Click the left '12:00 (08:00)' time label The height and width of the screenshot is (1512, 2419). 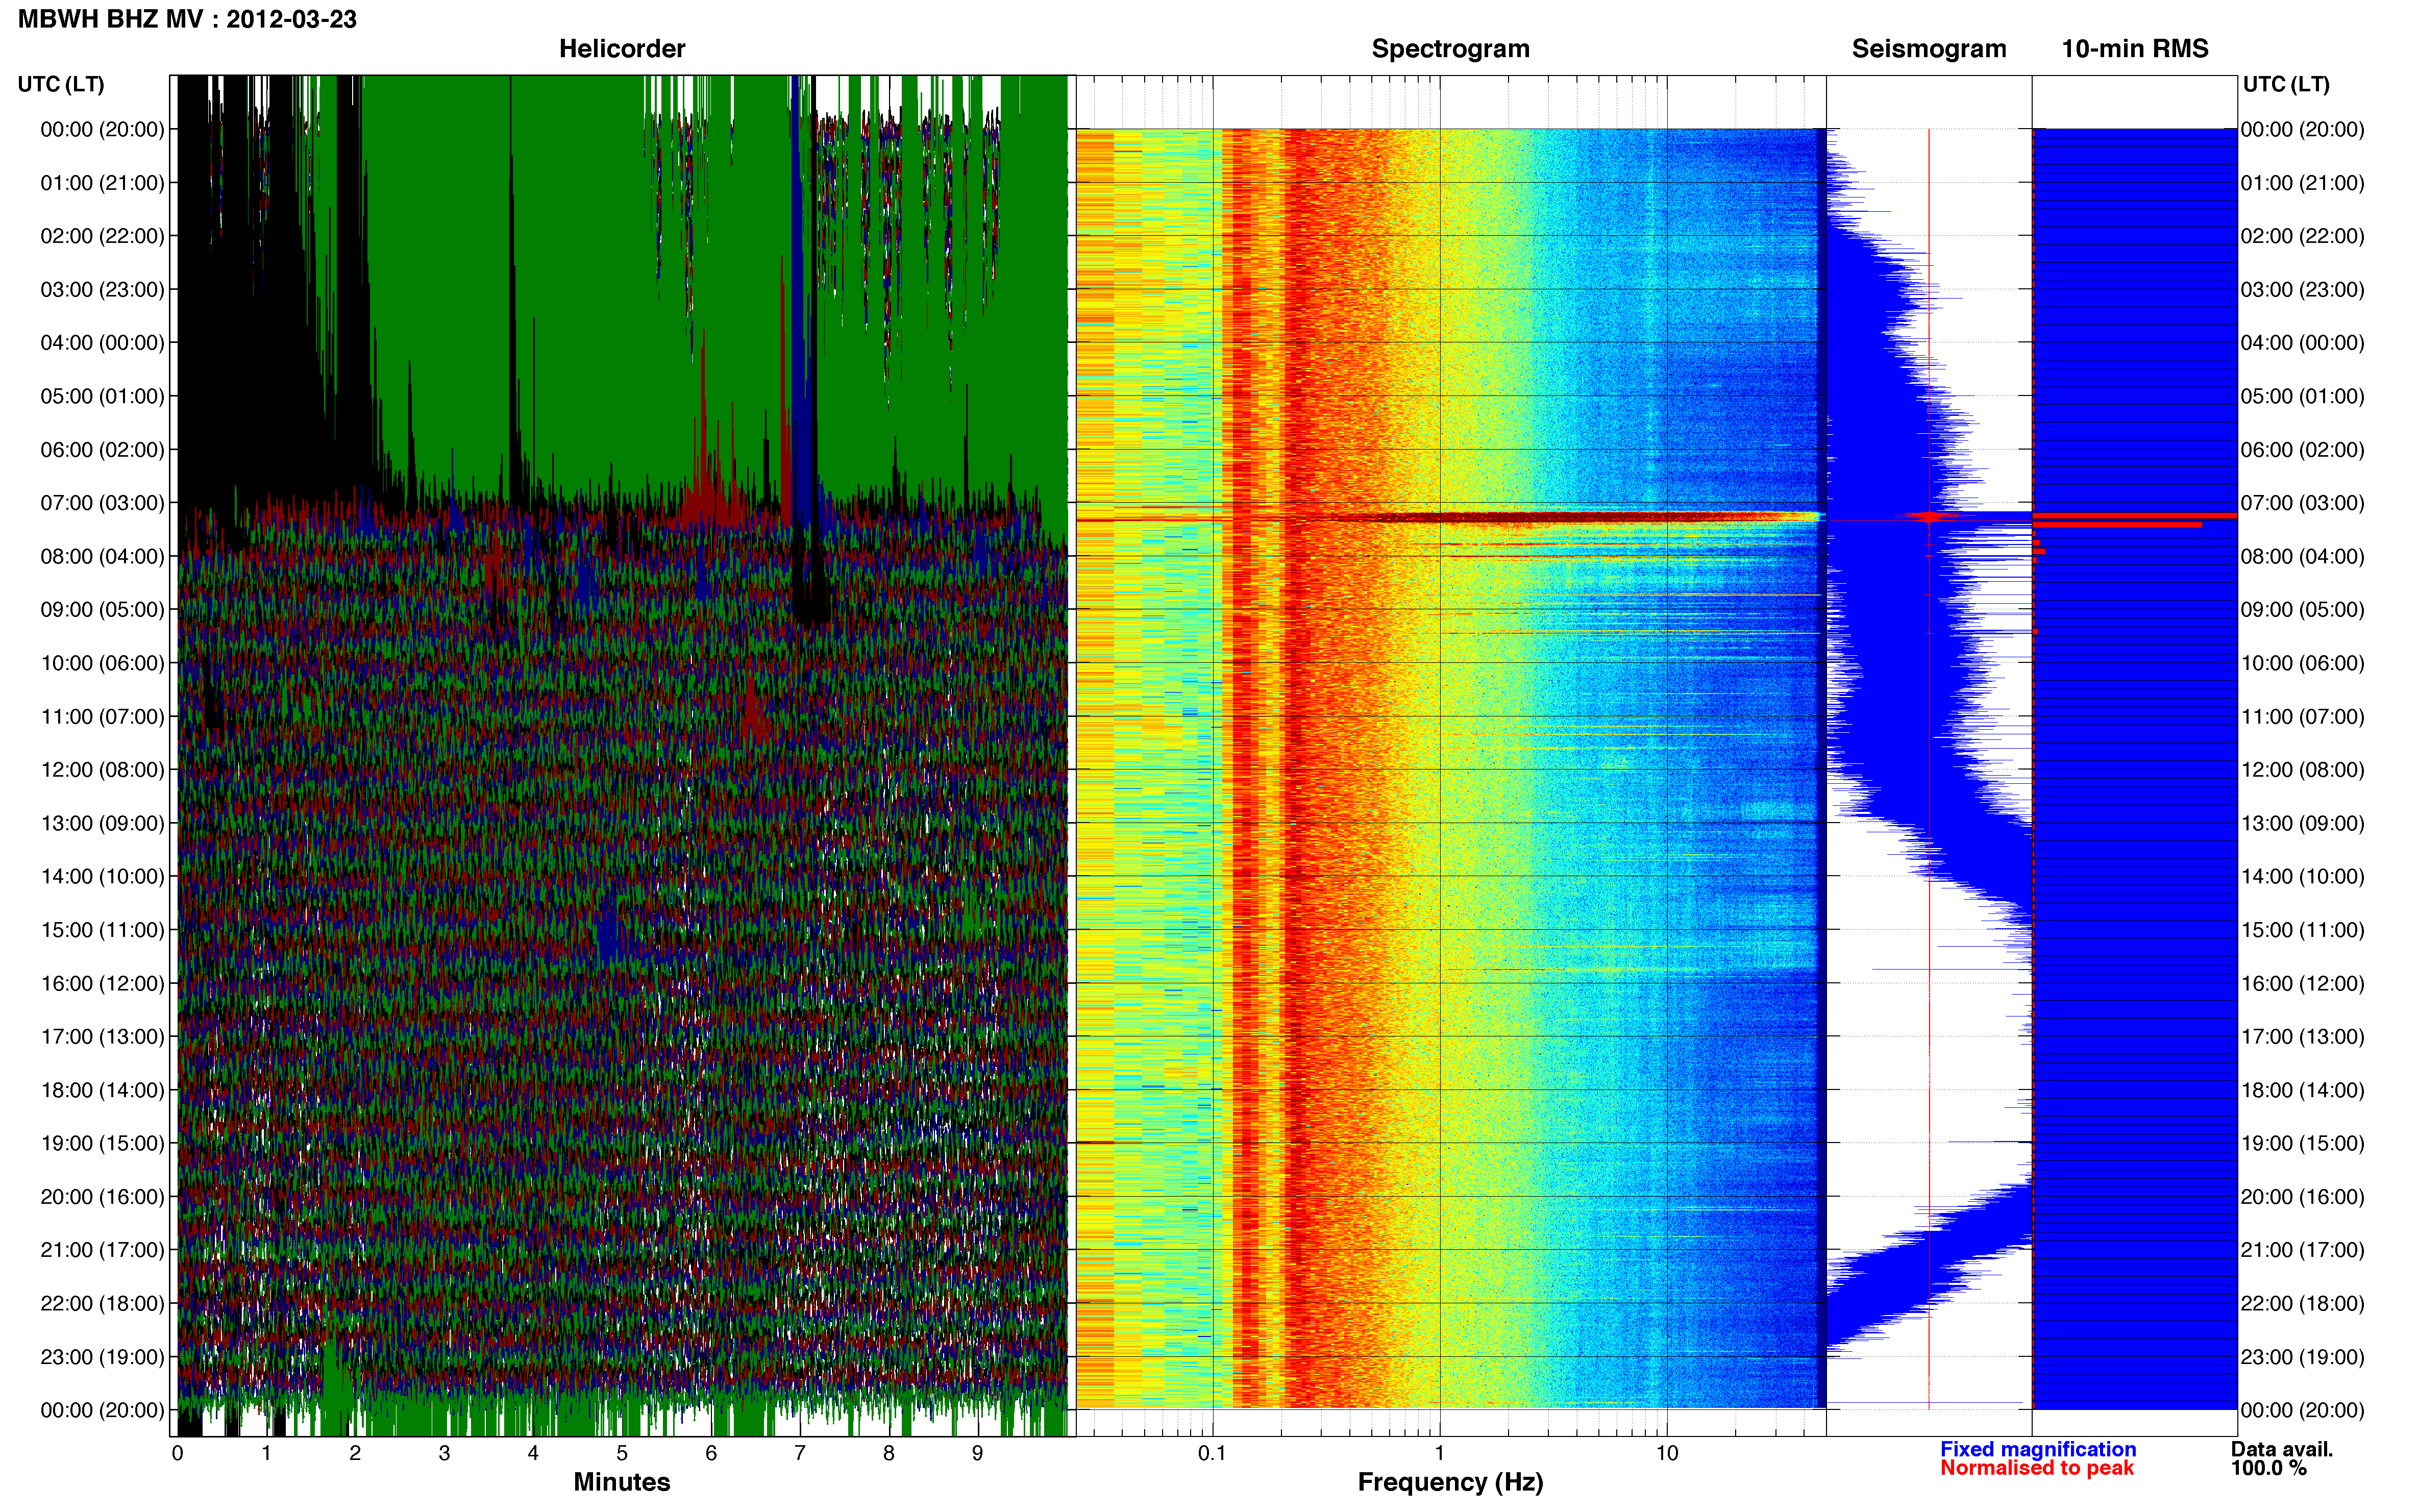click(102, 770)
